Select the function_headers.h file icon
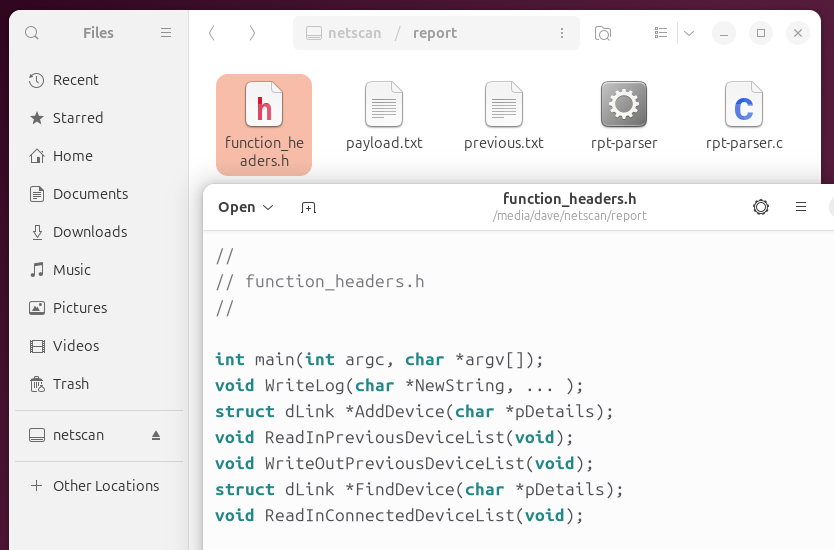The width and height of the screenshot is (834, 550). (x=264, y=104)
